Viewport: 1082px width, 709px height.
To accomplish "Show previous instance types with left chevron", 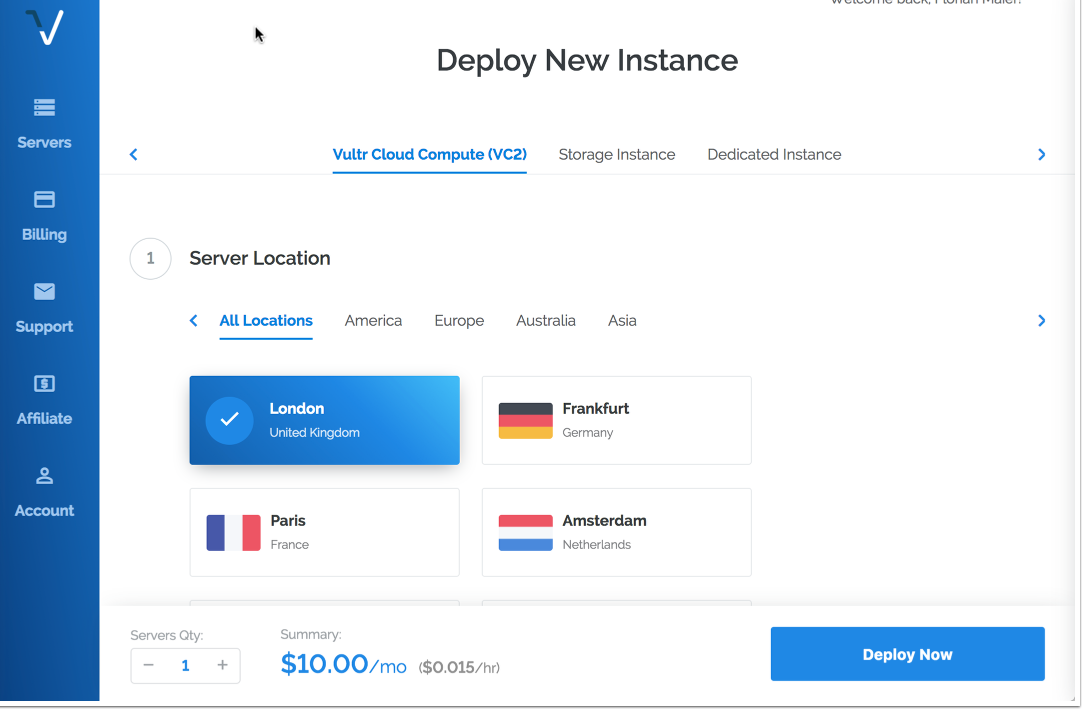I will [134, 155].
